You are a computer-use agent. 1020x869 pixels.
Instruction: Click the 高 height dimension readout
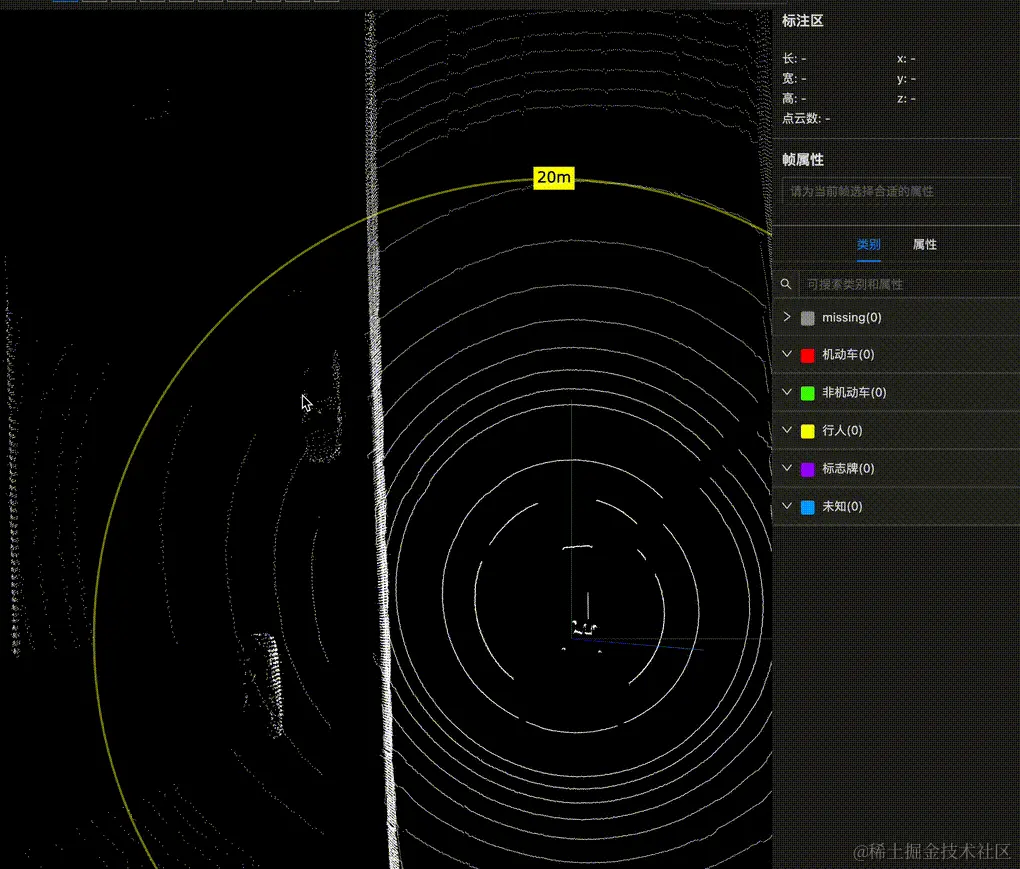click(794, 98)
